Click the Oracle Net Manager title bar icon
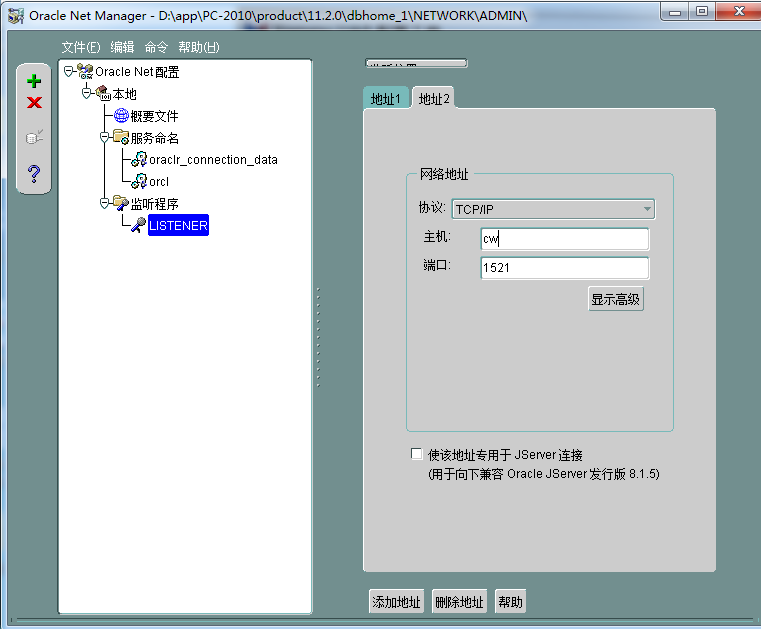761x629 pixels. coord(16,16)
